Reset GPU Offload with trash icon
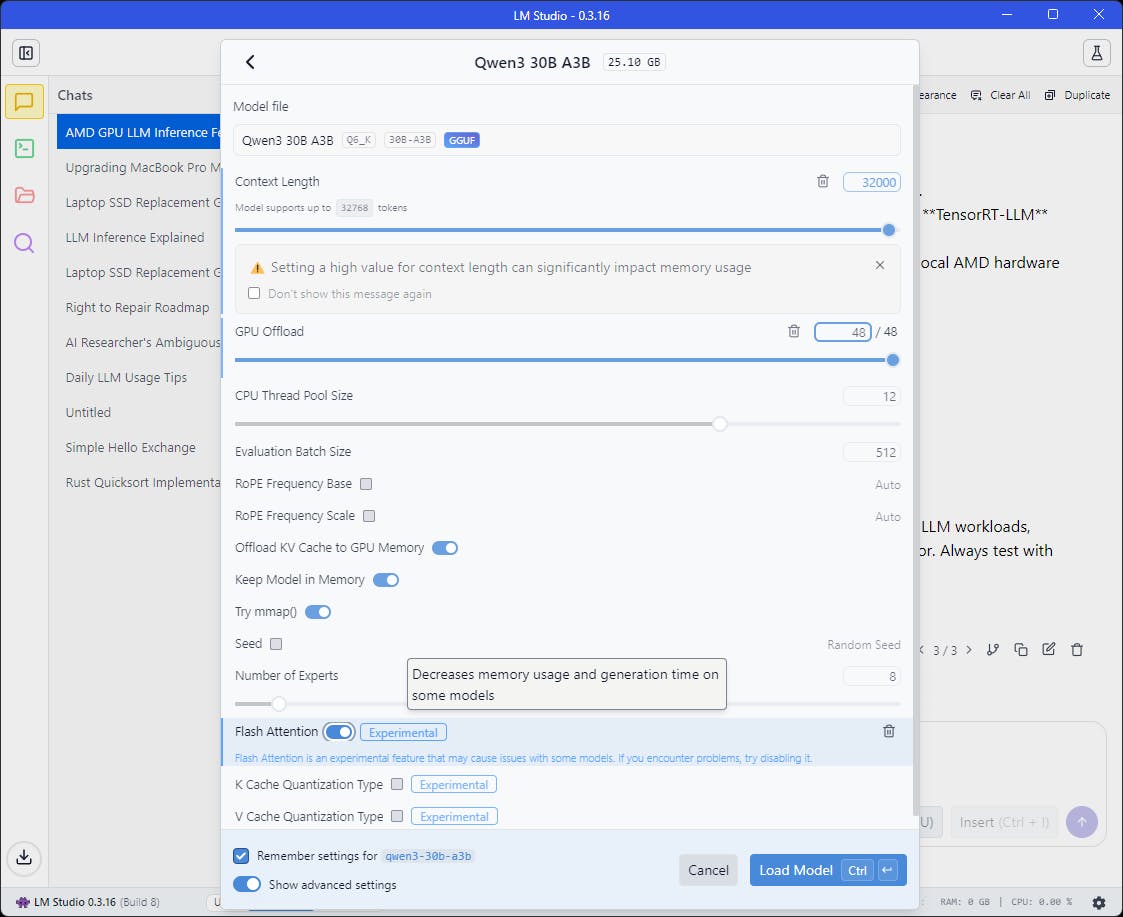Image resolution: width=1123 pixels, height=917 pixels. [794, 331]
